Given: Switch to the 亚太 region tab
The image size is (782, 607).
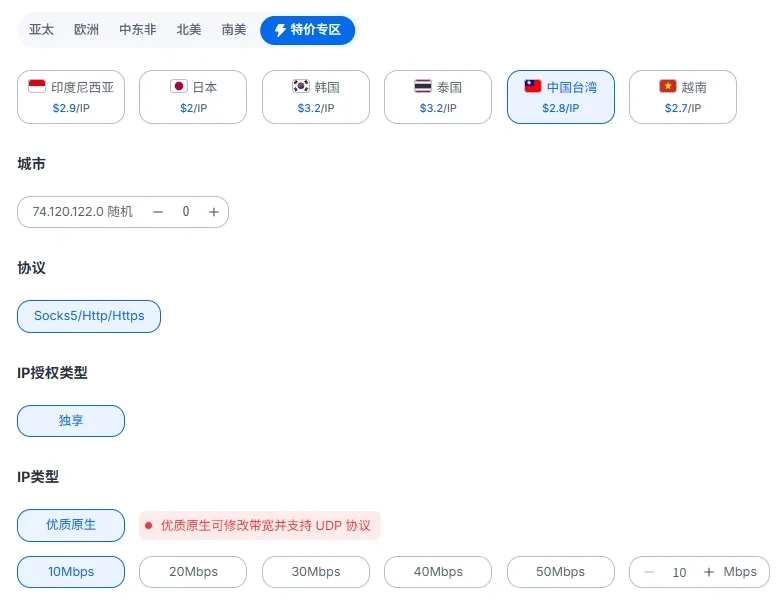Looking at the screenshot, I should 41,30.
